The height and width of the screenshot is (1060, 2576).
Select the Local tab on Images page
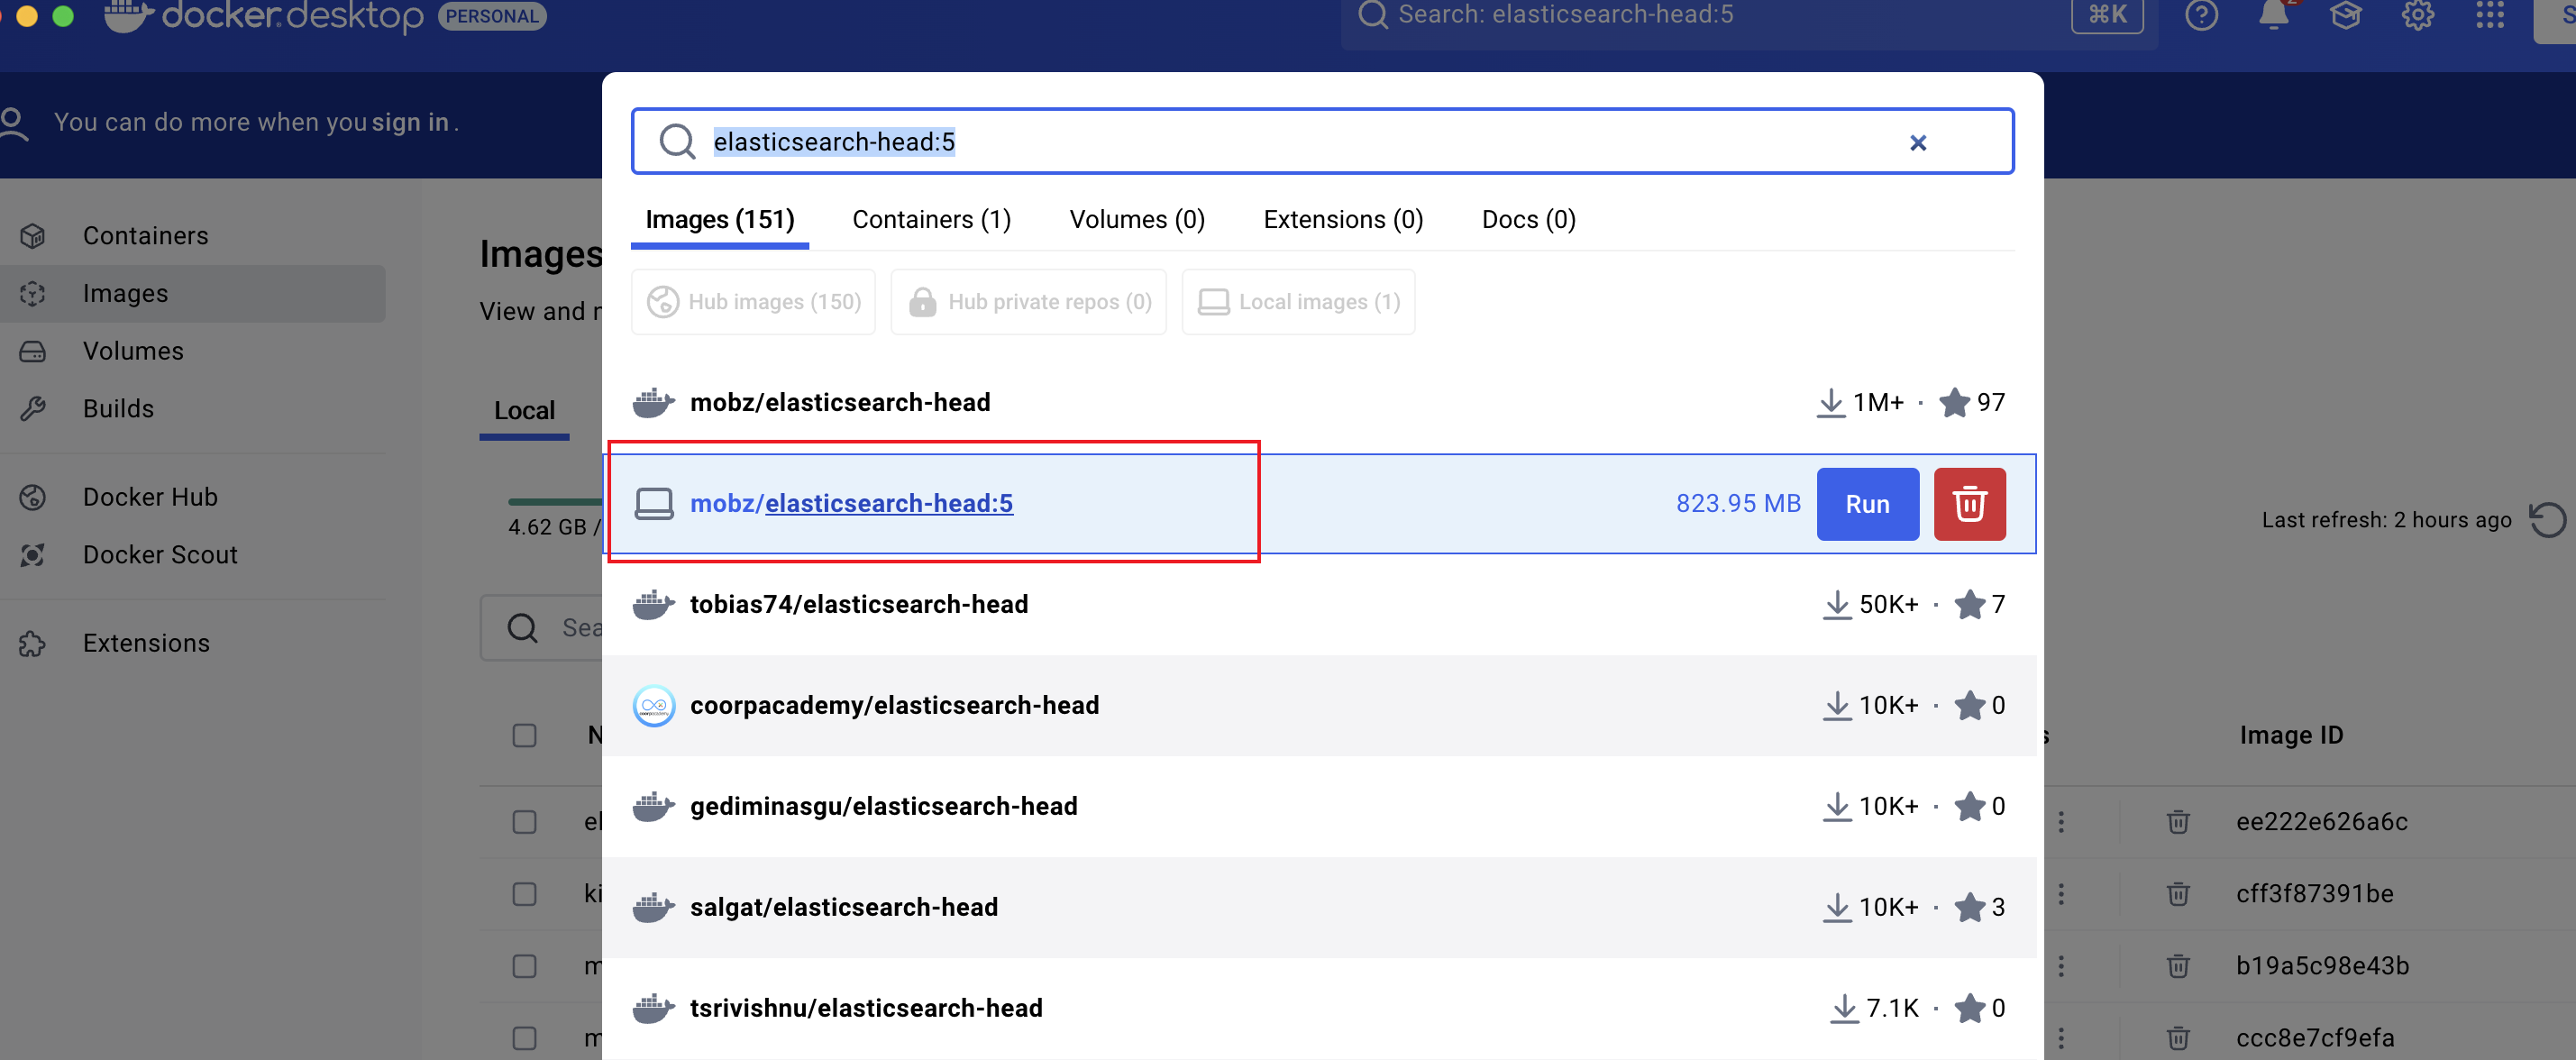524,411
